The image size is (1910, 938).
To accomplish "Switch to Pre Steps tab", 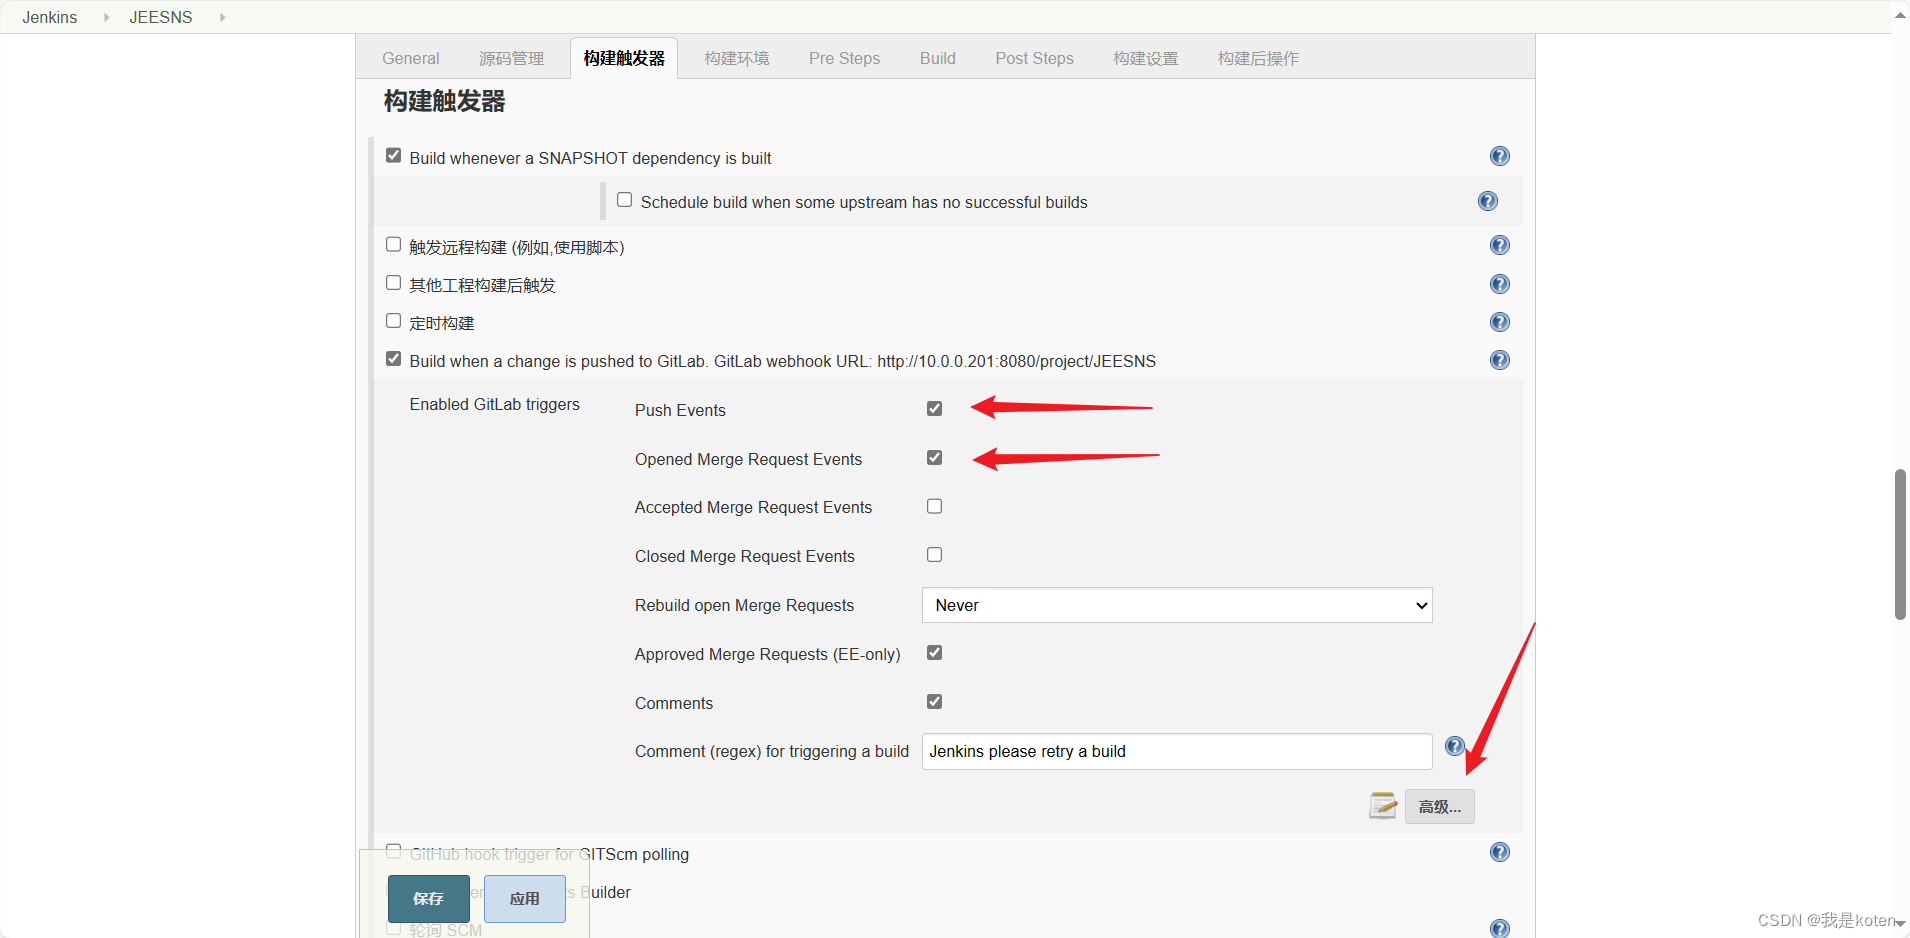I will [844, 58].
